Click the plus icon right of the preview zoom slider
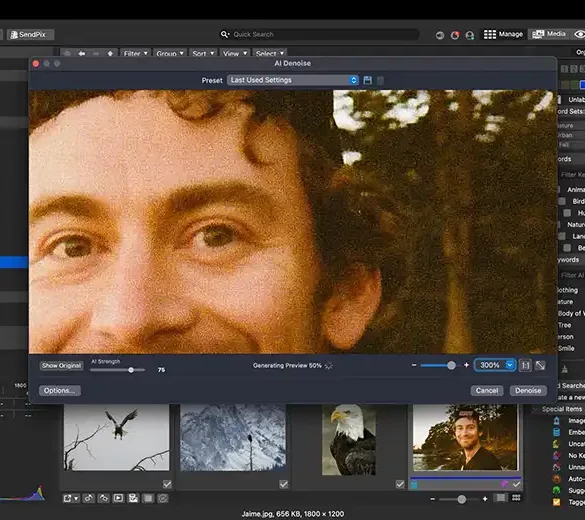Screen dimensions: 585x520 tap(466, 365)
